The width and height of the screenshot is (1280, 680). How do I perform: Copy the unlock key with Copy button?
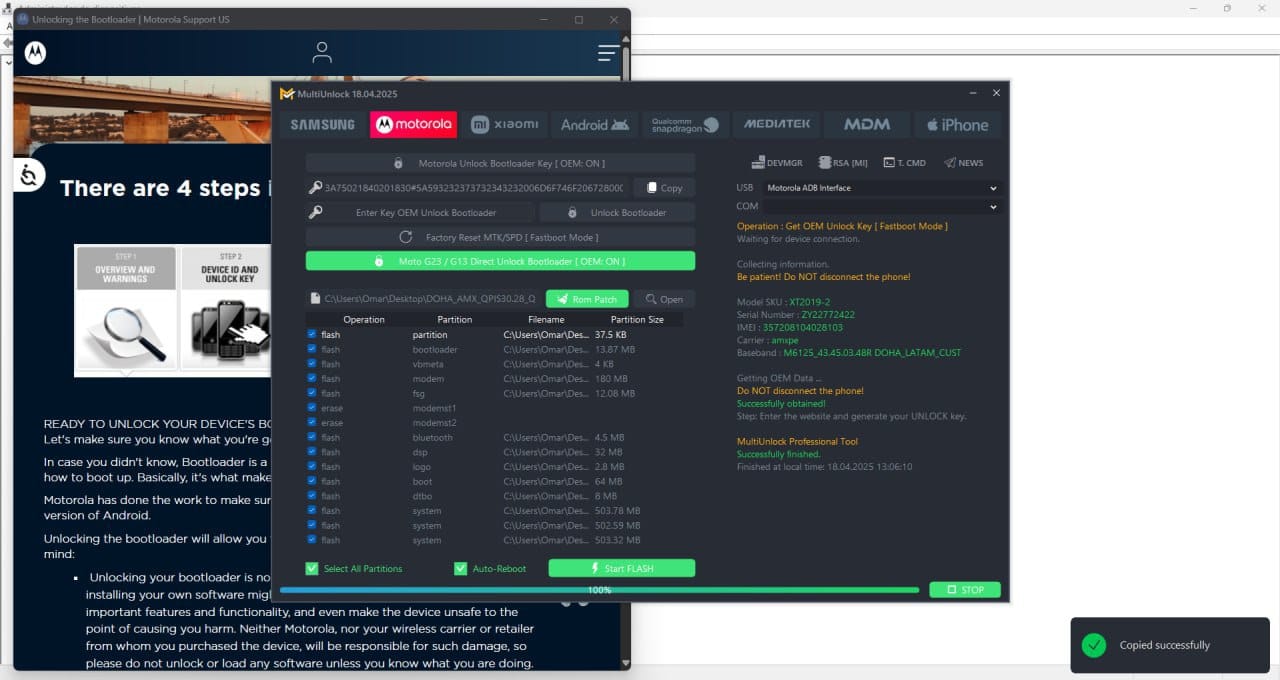pyautogui.click(x=664, y=187)
